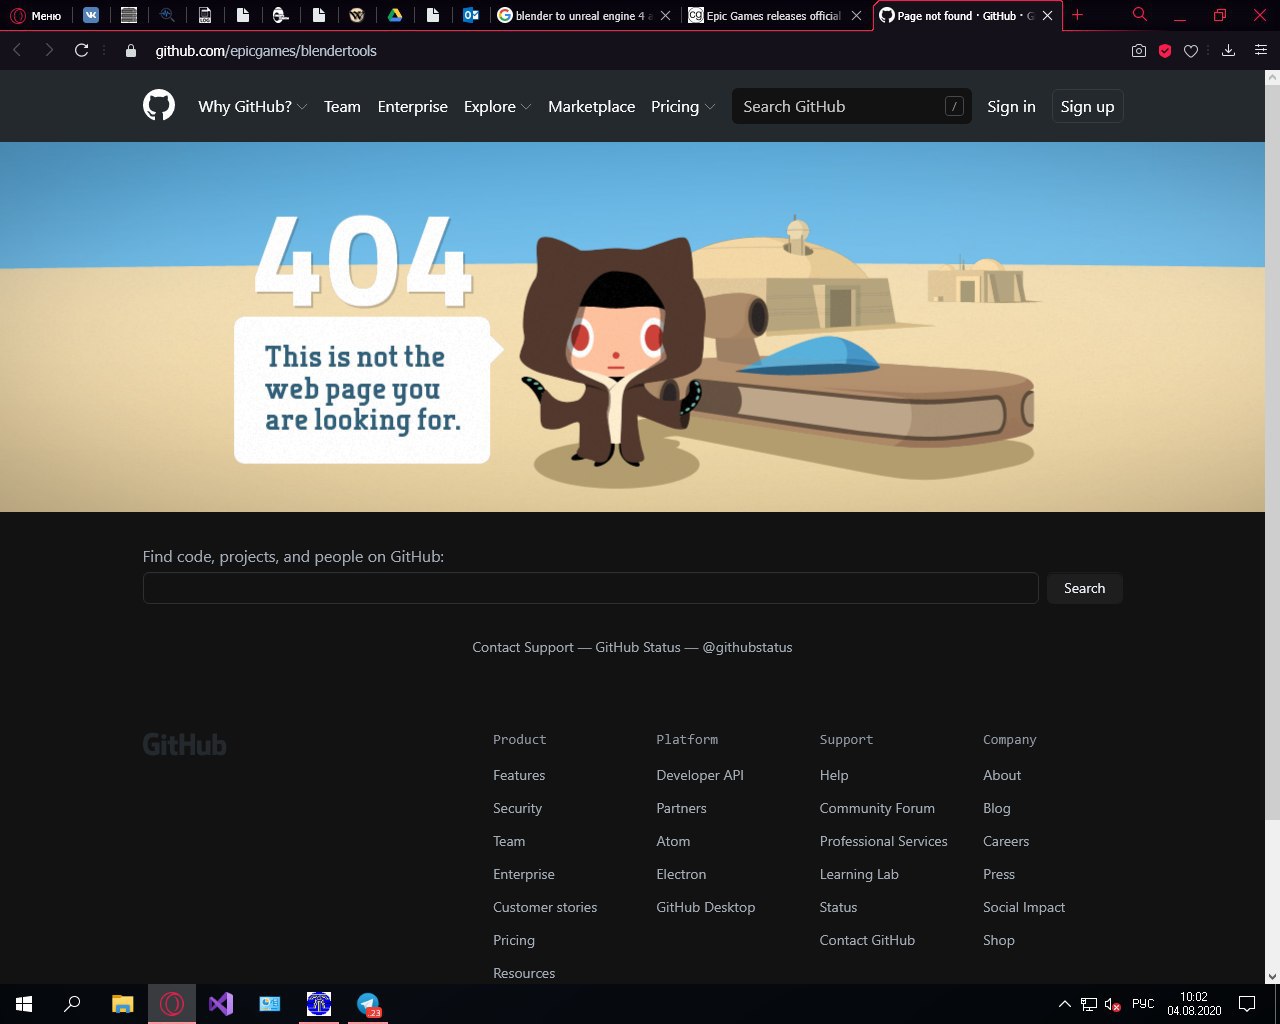Open the pinned magnifier-graph tab
Viewport: 1280px width, 1024px height.
point(167,15)
